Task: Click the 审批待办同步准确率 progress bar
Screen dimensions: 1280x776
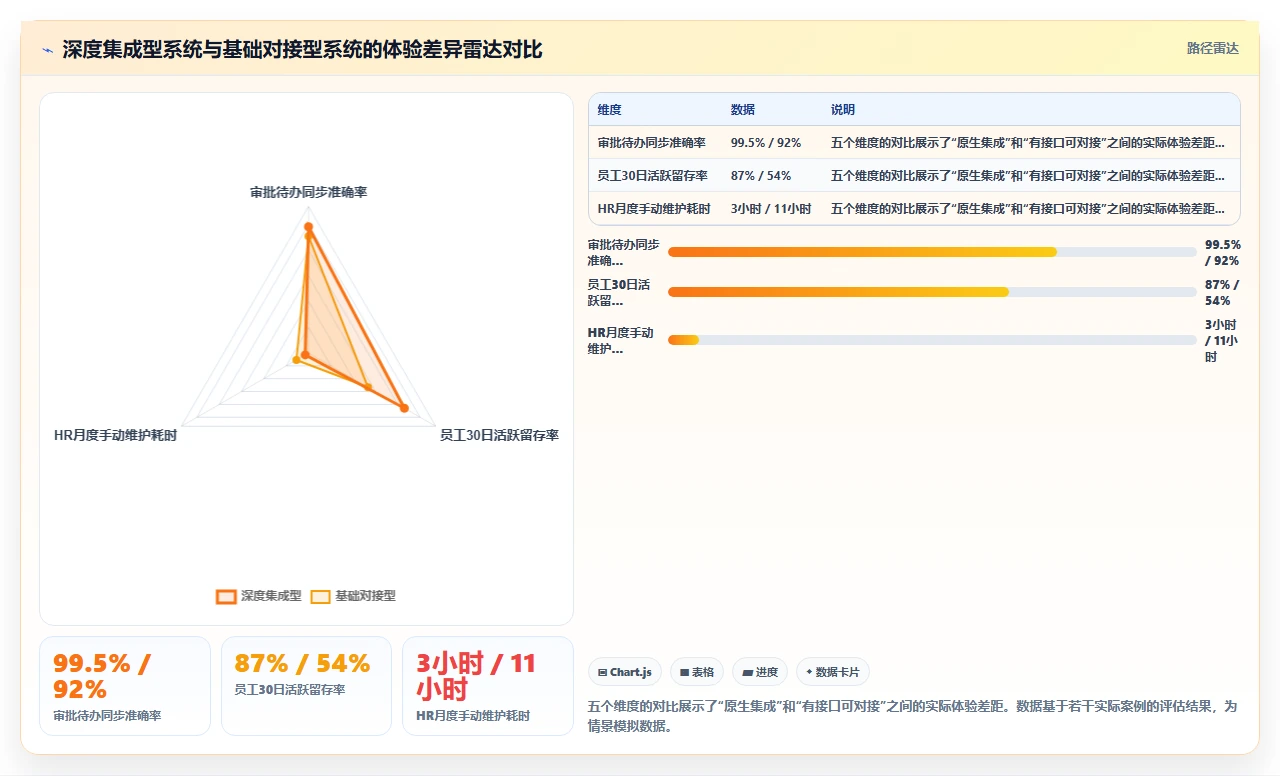Action: click(x=932, y=252)
